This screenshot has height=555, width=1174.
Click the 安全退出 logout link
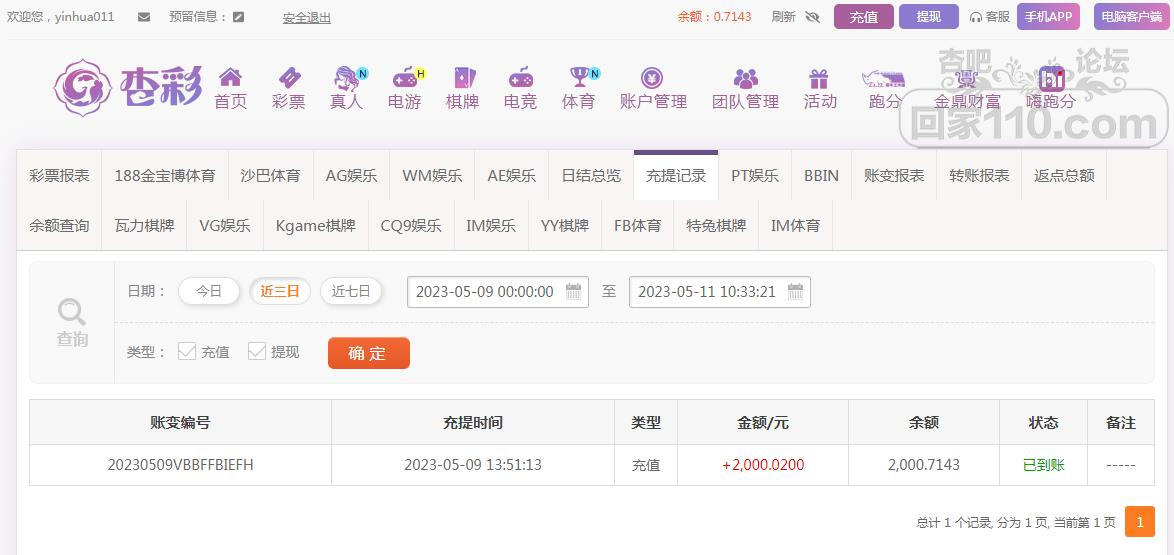(306, 17)
